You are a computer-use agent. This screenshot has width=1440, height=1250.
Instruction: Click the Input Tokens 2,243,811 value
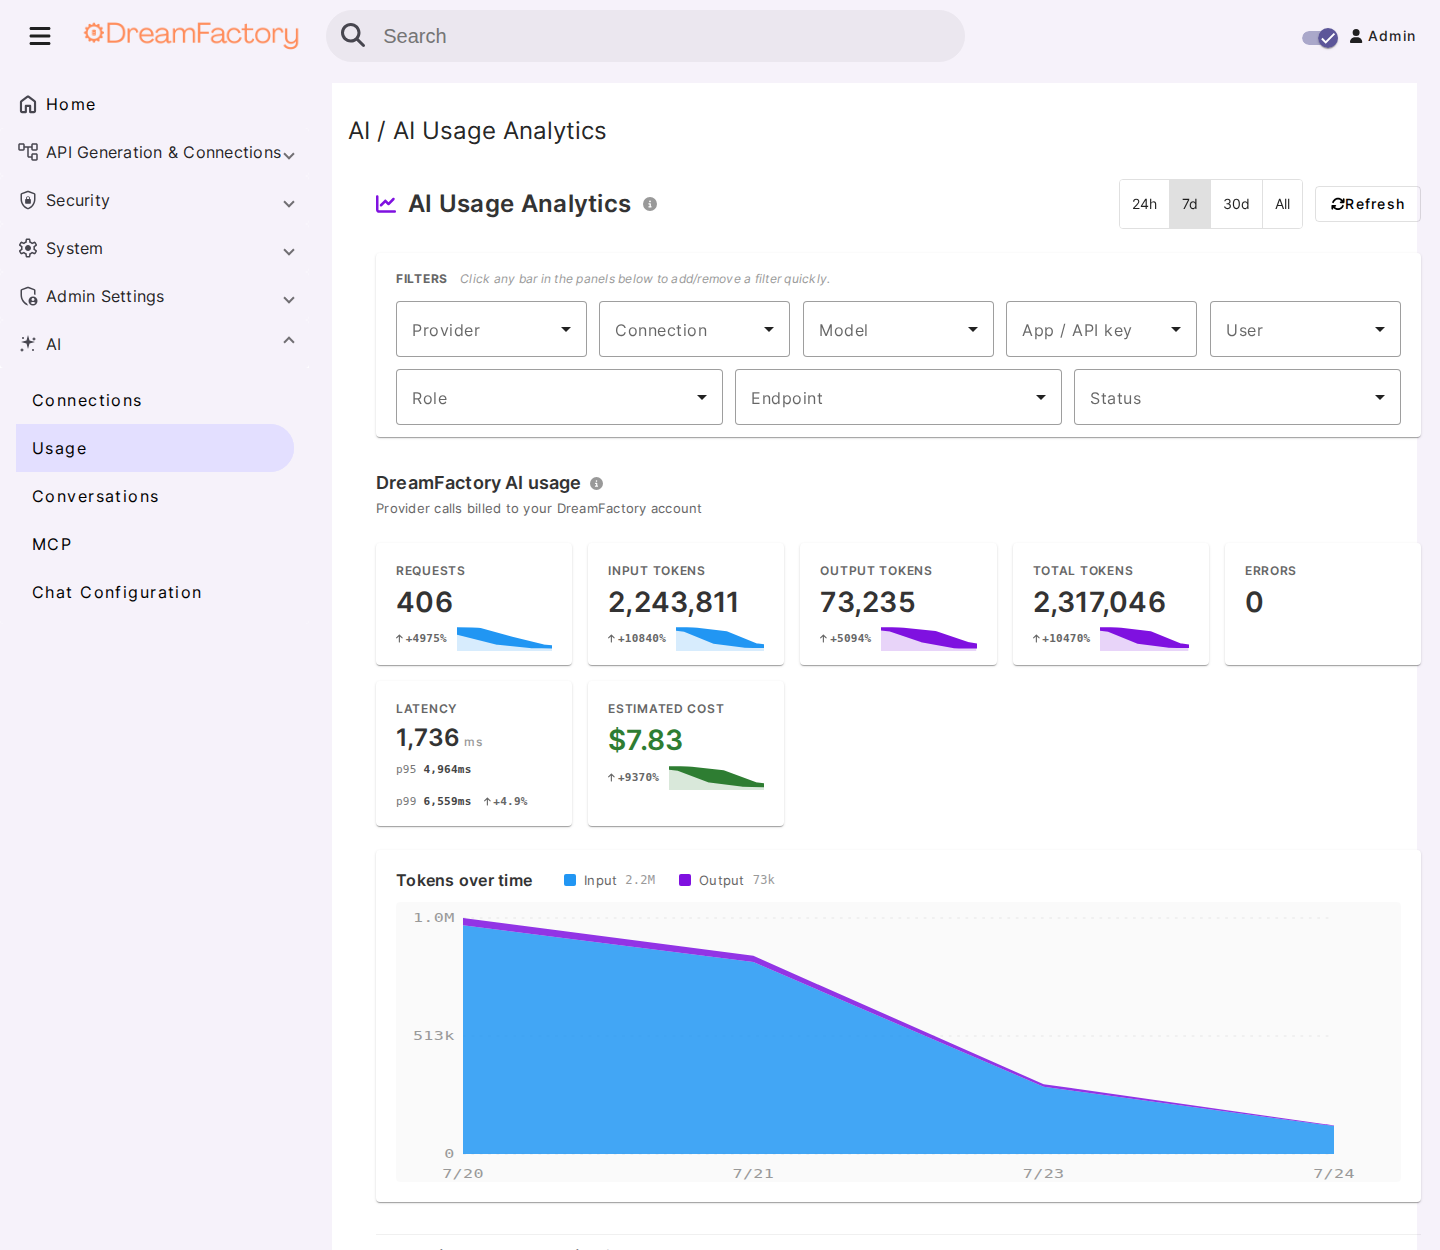[x=673, y=602]
